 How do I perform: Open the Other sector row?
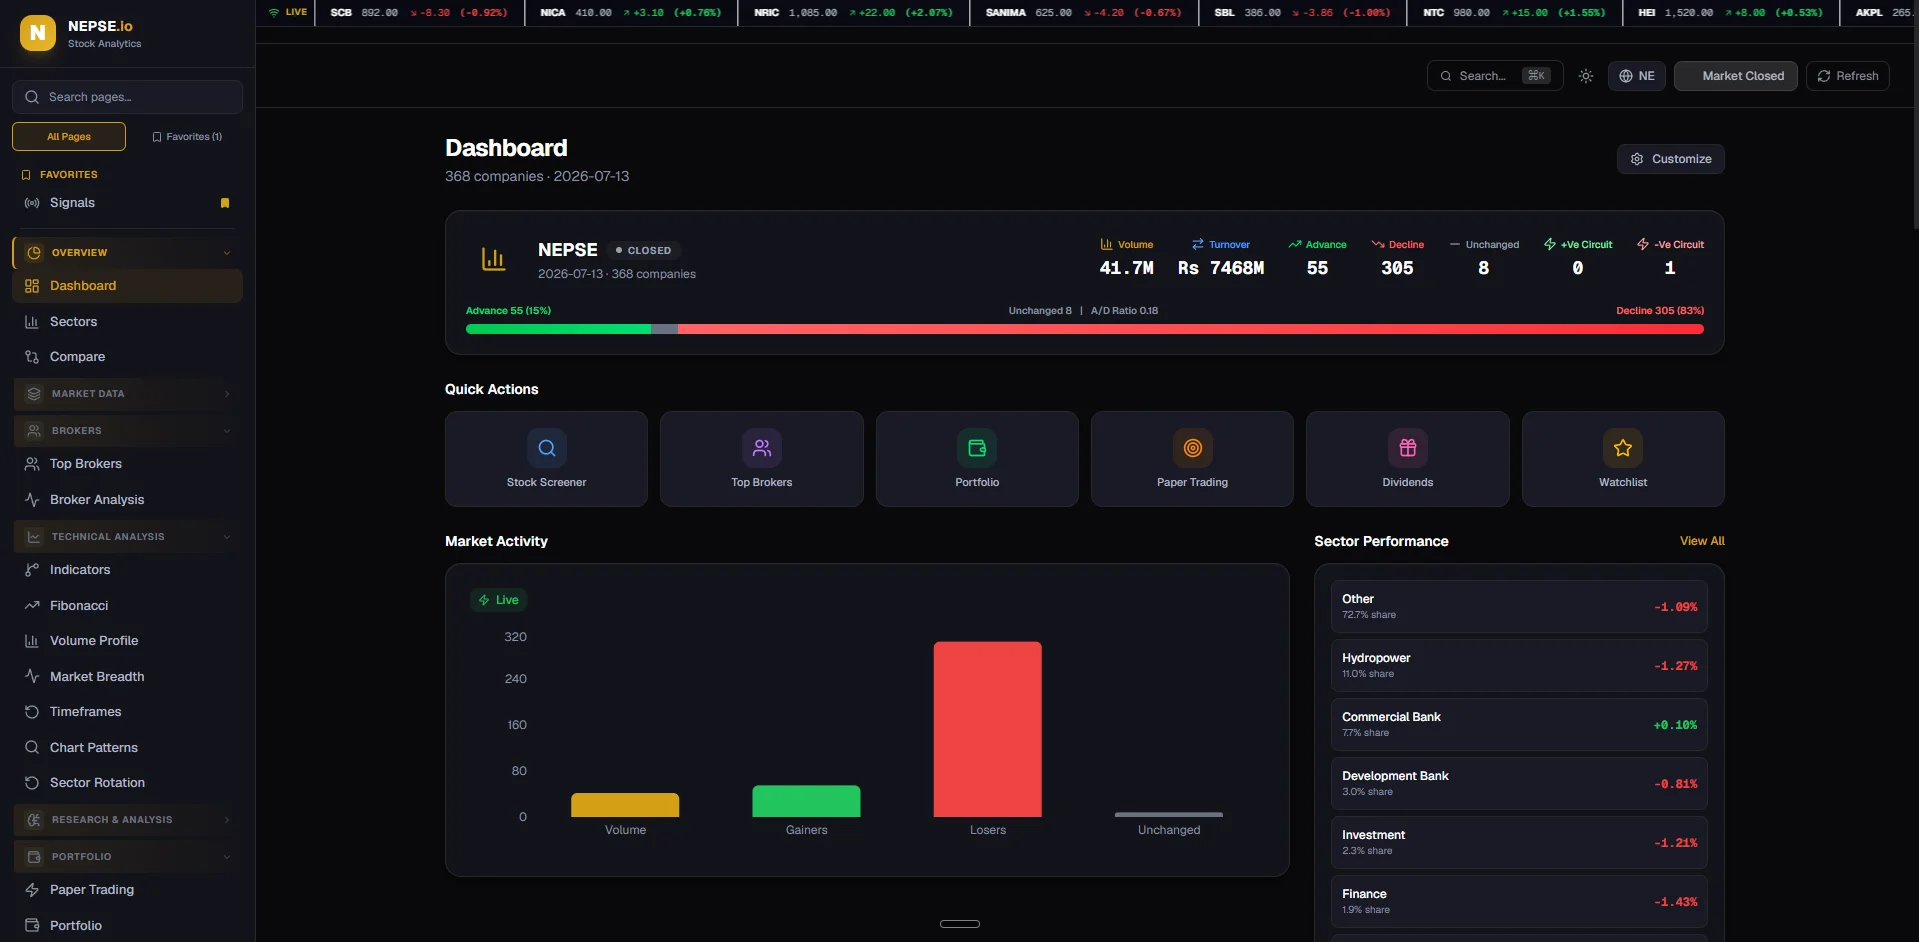coord(1519,607)
